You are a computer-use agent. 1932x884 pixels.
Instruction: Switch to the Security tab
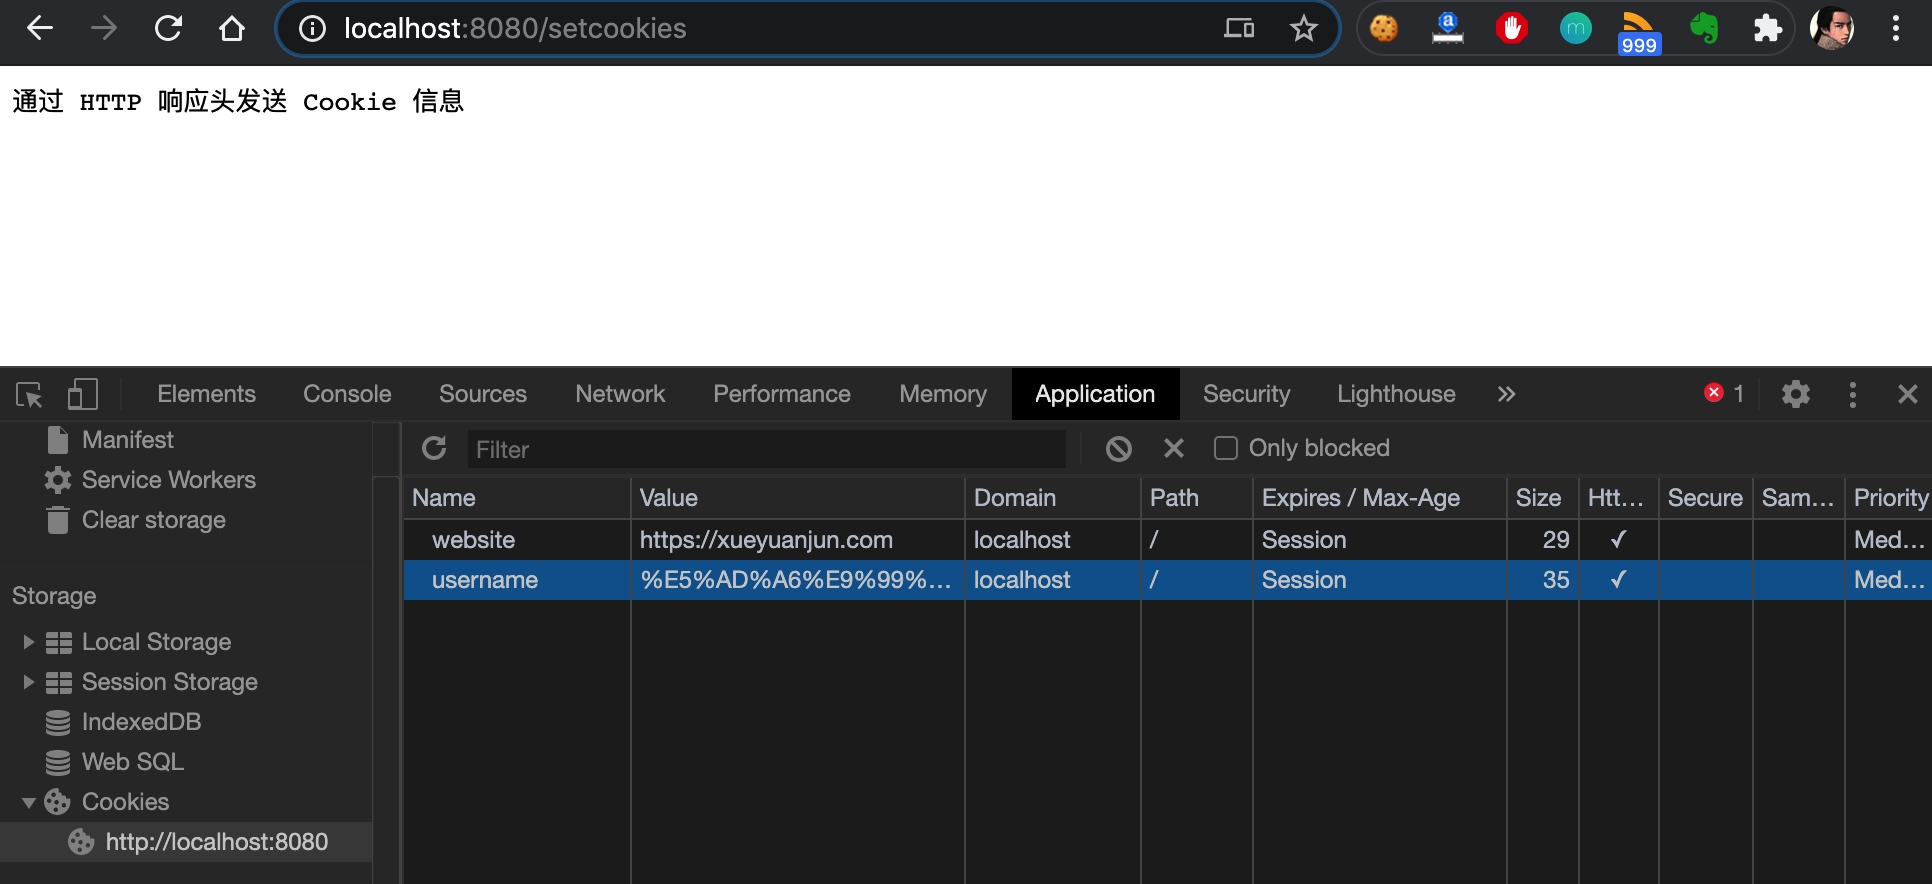pos(1246,394)
